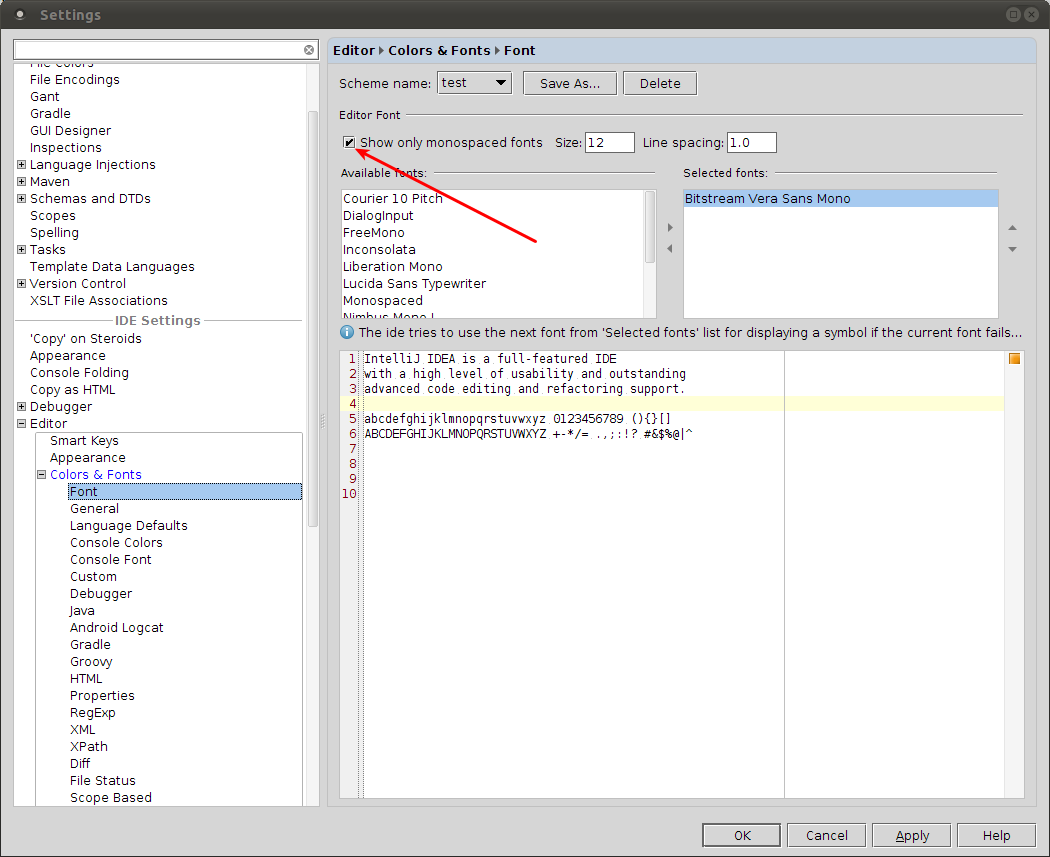The height and width of the screenshot is (857, 1050).
Task: Collapse the Colors & Fonts node
Action: click(42, 475)
